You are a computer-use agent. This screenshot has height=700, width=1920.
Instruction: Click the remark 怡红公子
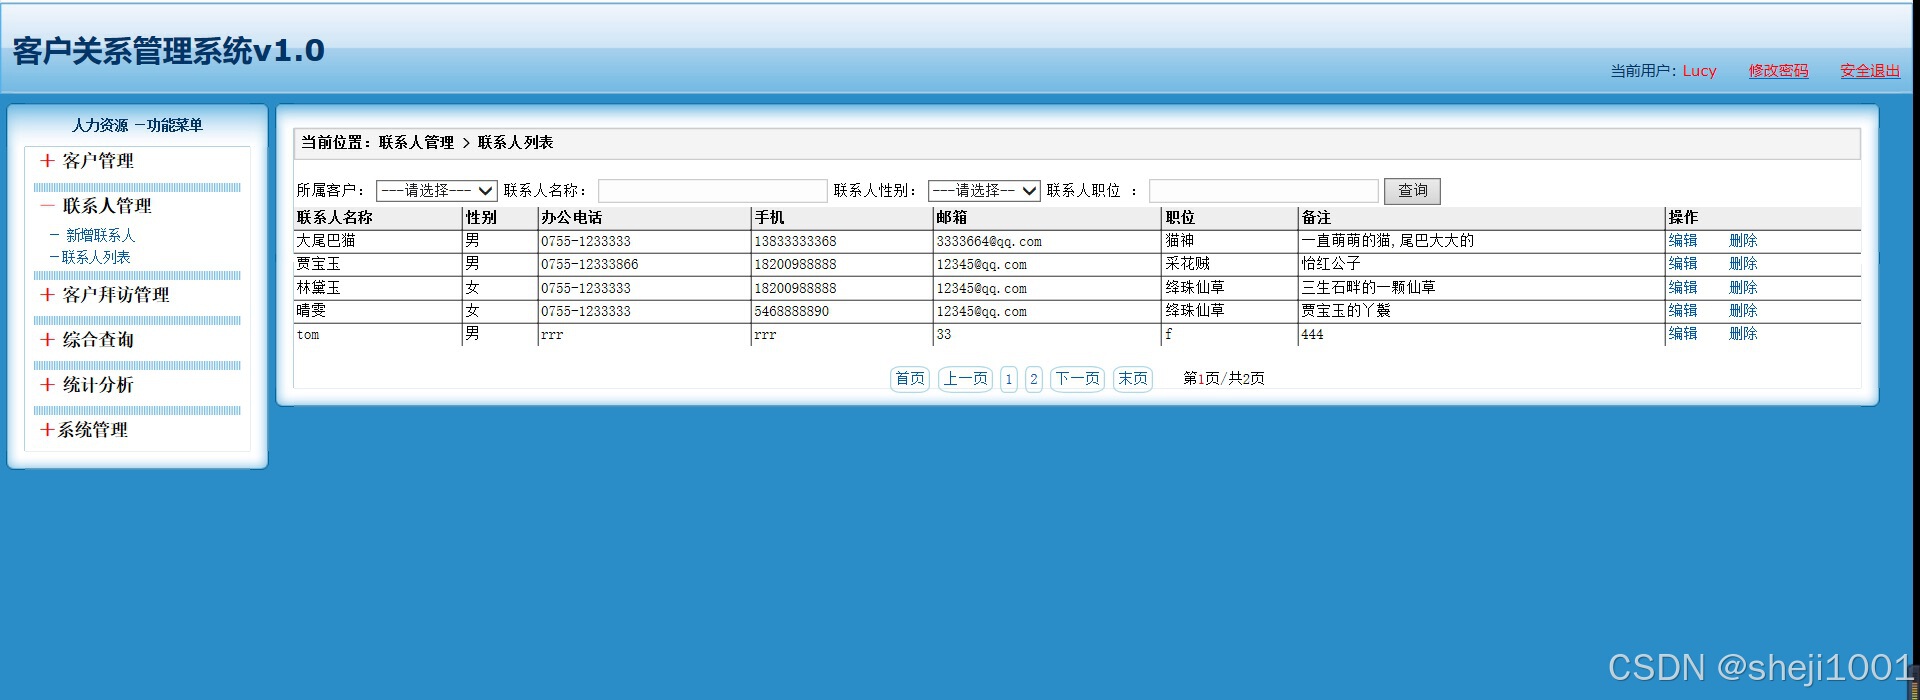[1331, 264]
